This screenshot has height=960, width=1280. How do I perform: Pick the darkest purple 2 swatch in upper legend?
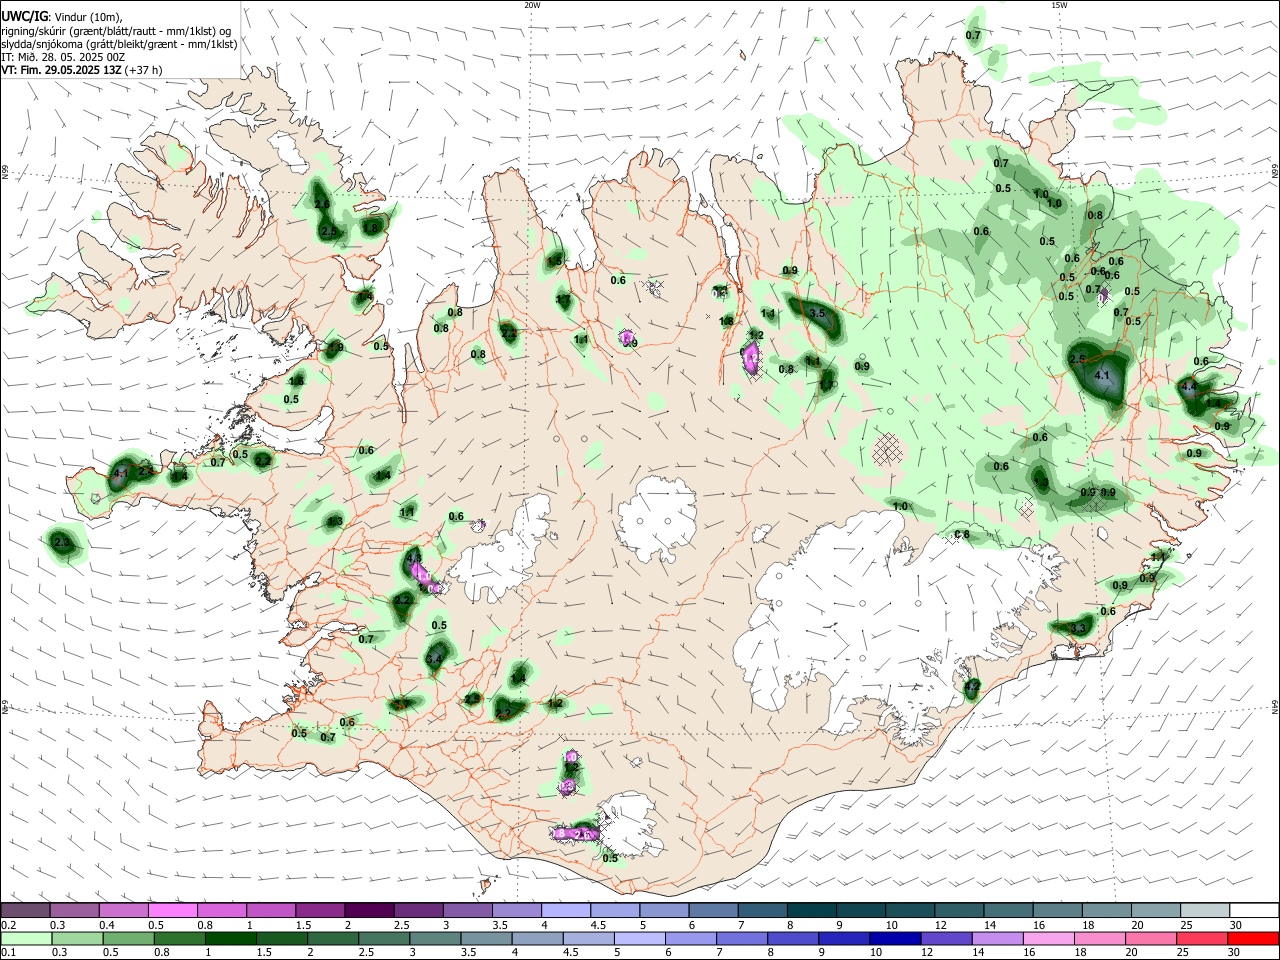point(368,910)
